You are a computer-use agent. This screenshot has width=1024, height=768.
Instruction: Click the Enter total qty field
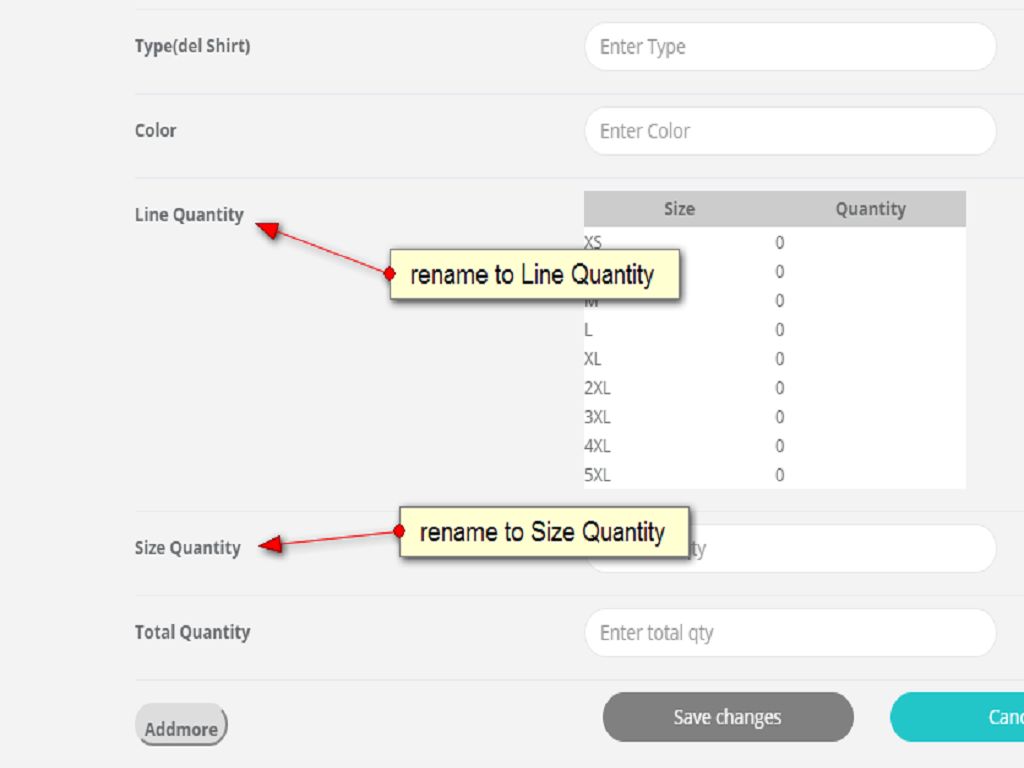click(x=790, y=633)
